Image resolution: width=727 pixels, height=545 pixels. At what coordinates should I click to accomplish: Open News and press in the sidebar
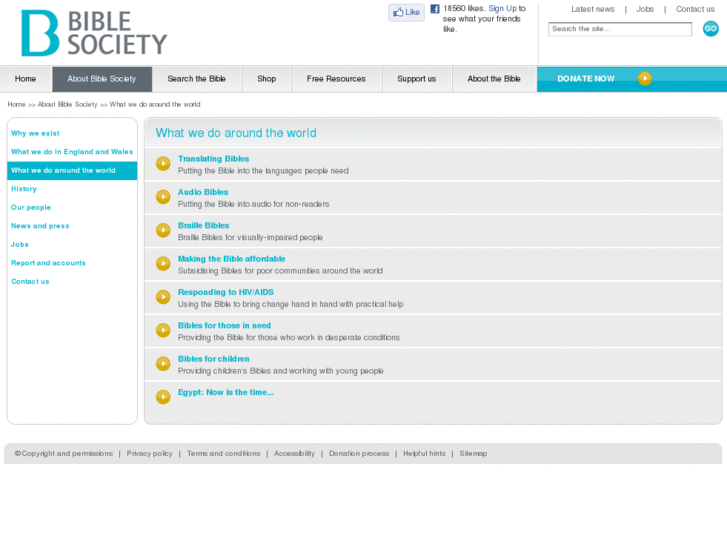point(40,226)
